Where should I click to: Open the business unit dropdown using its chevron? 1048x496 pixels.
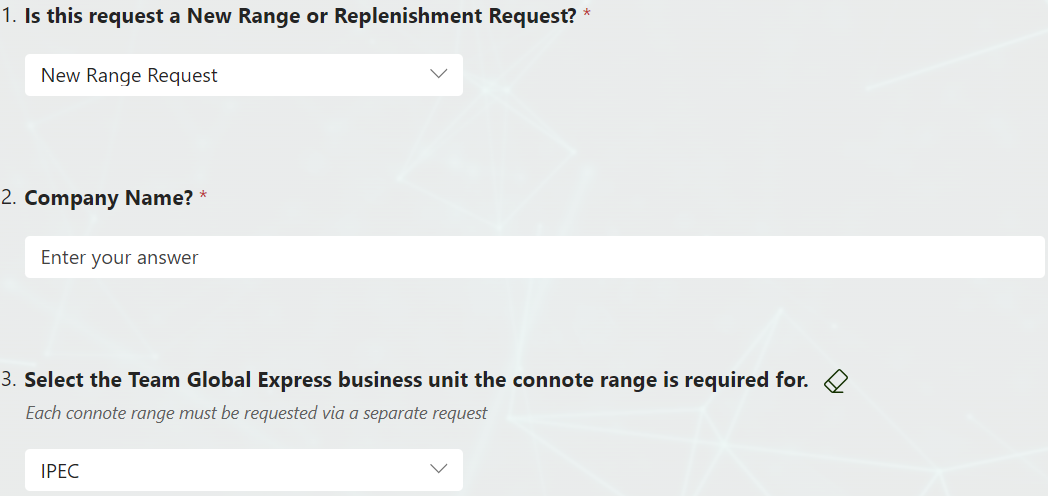click(438, 469)
